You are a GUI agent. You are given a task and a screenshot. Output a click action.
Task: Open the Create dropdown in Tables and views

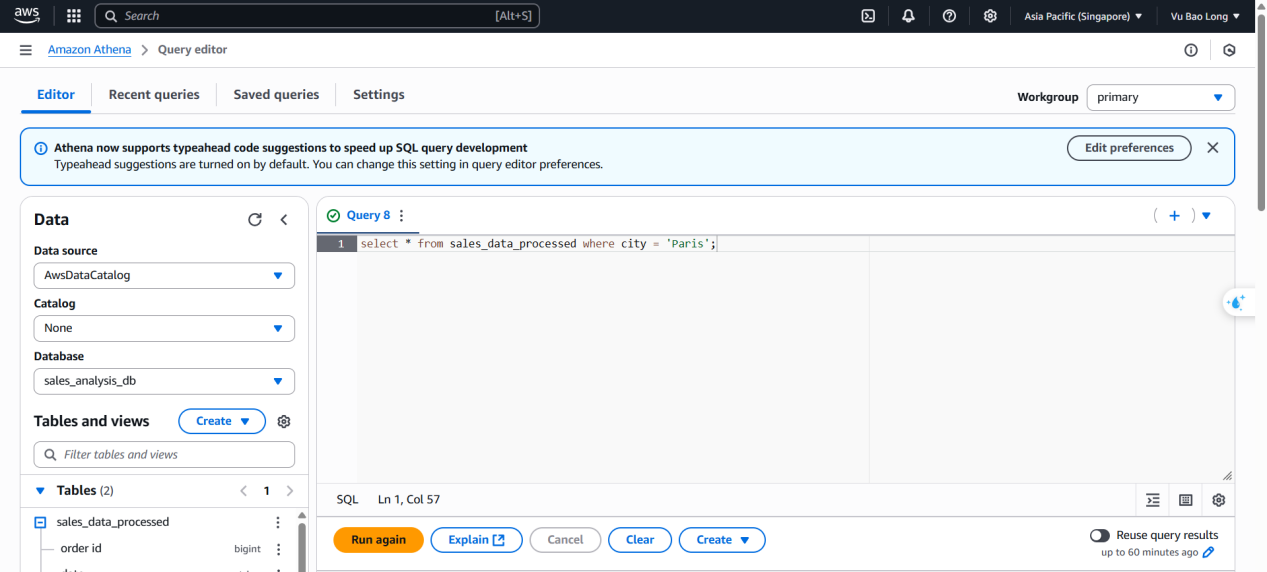point(222,421)
